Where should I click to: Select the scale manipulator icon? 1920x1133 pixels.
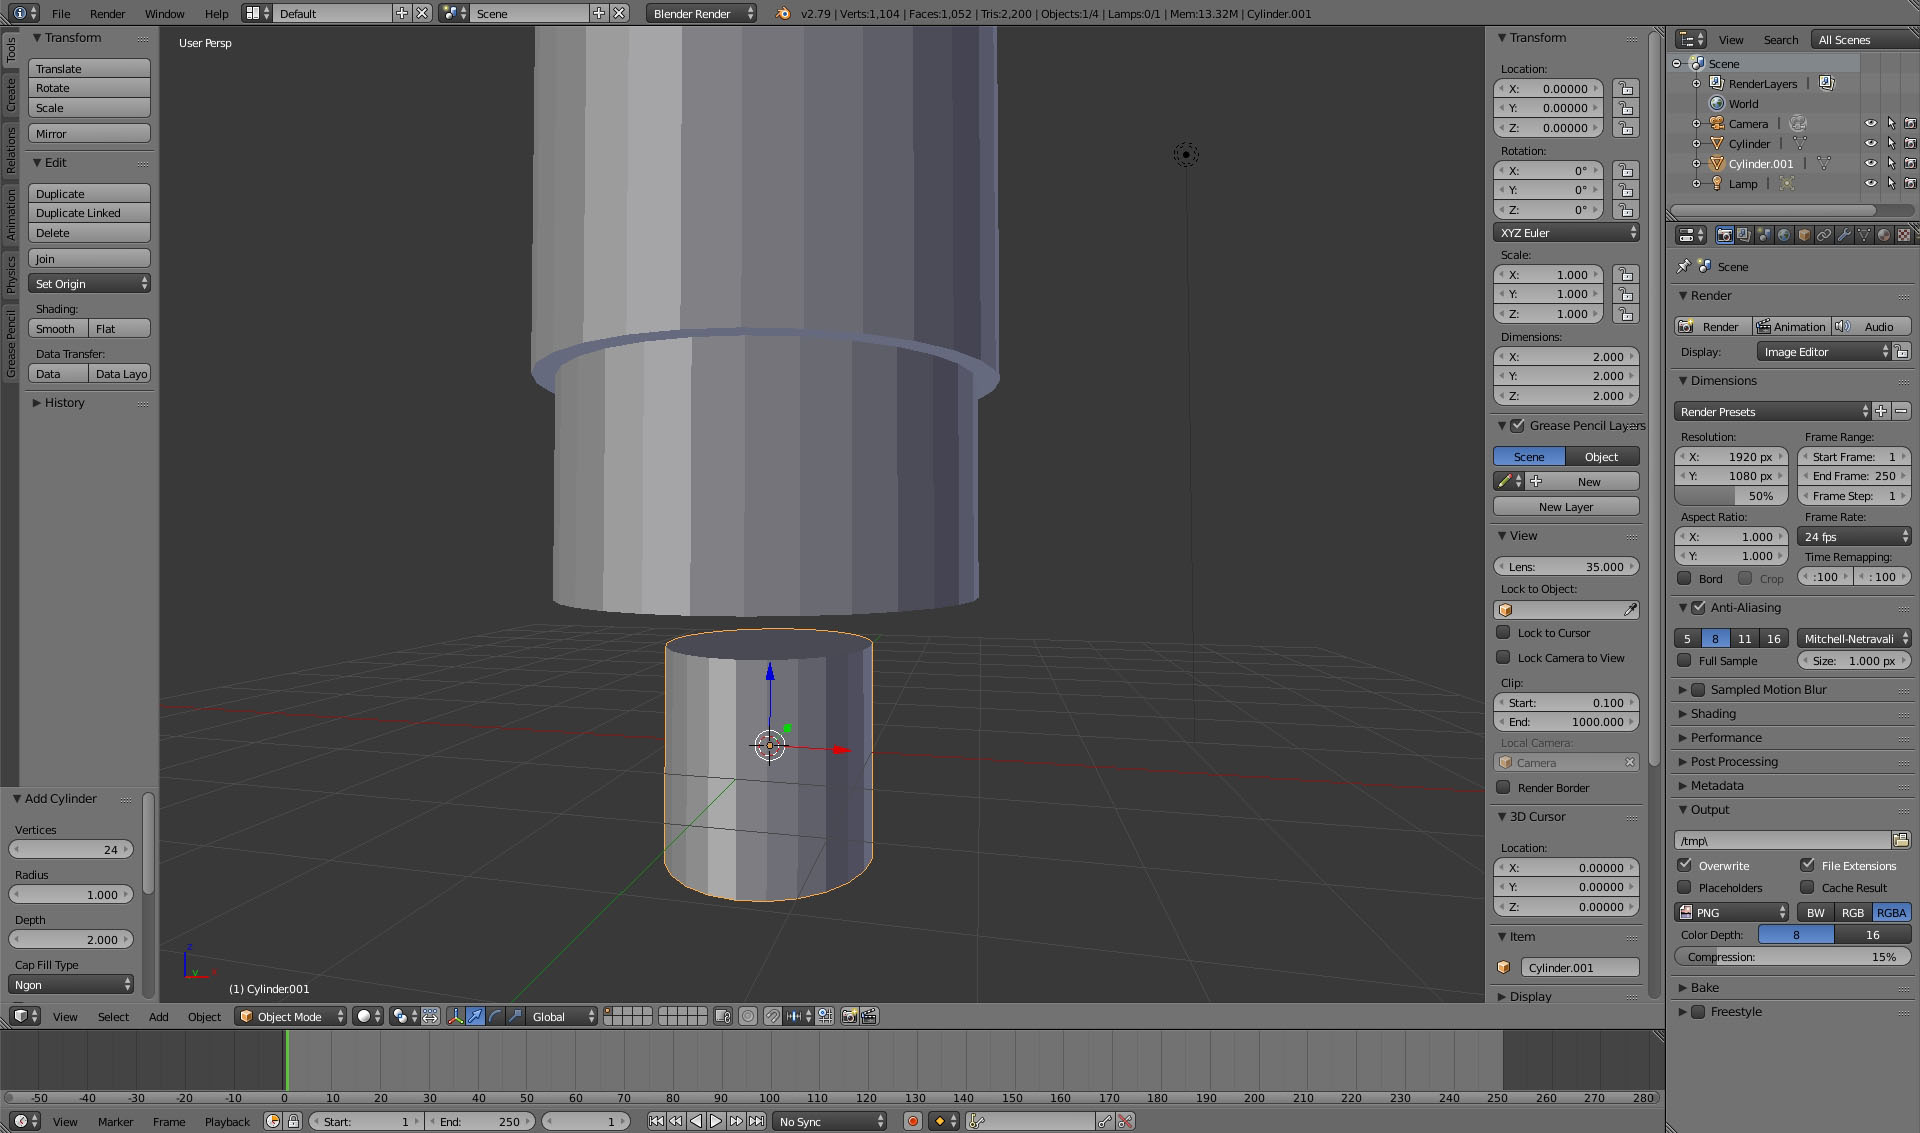(x=516, y=1016)
